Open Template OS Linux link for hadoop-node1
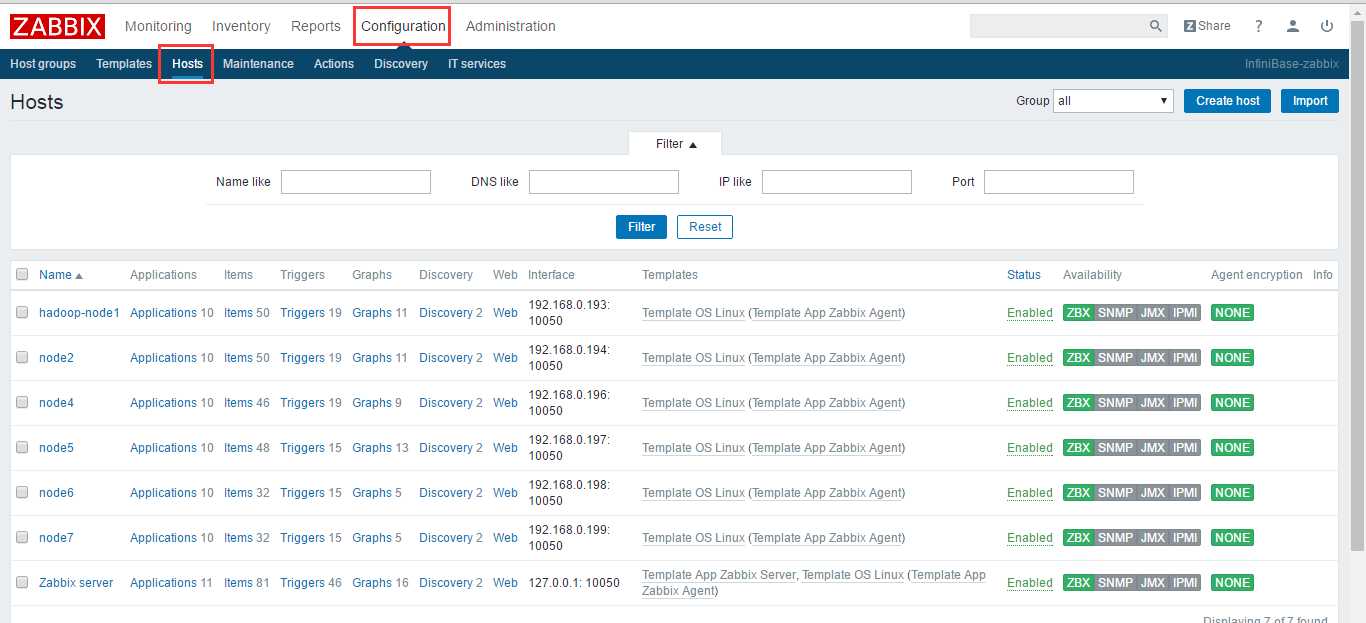The width and height of the screenshot is (1366, 623). pyautogui.click(x=693, y=313)
